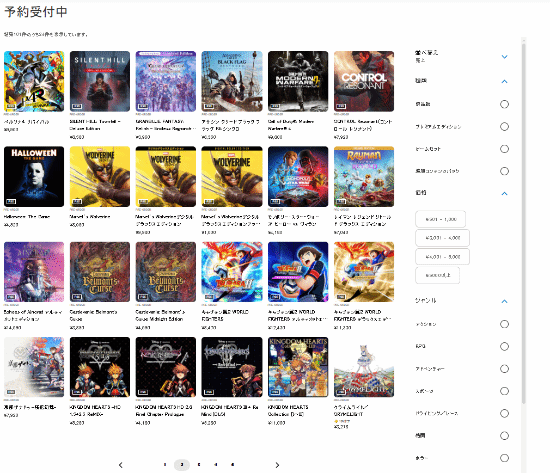The image size is (550, 473).
Task: Open the Japanese-titled cover left of Kingdom Hearts
Action: click(x=34, y=367)
